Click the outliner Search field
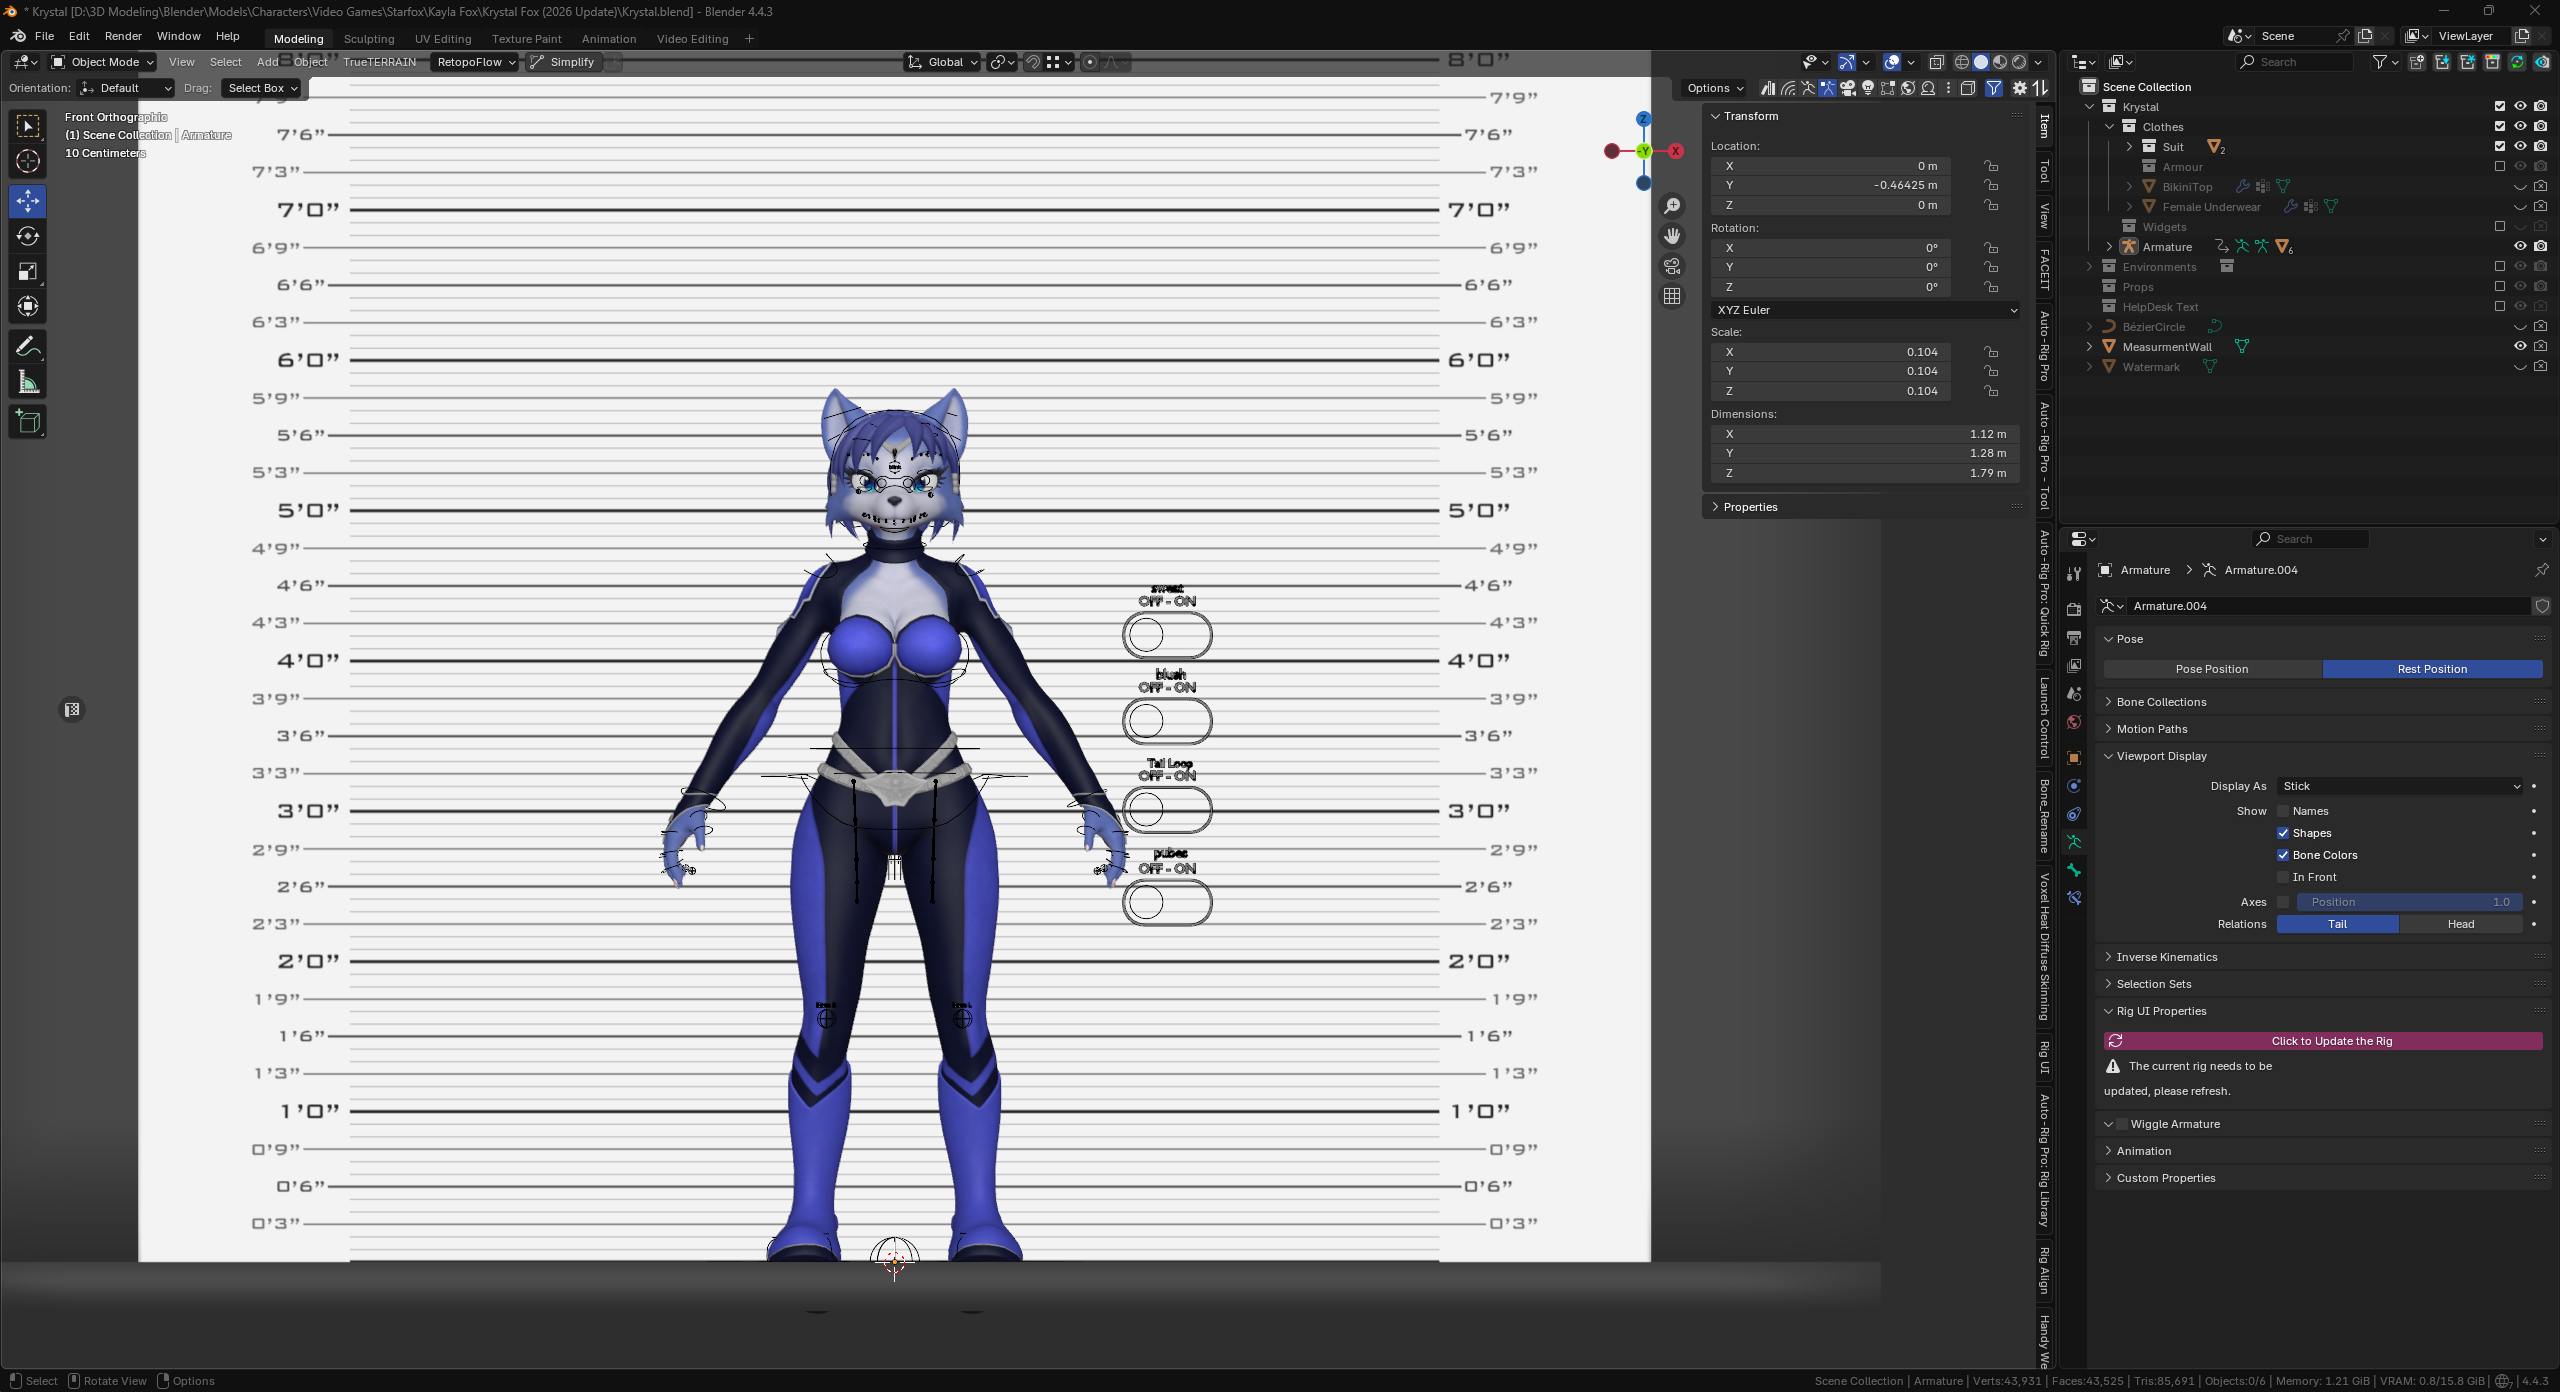 [2295, 62]
